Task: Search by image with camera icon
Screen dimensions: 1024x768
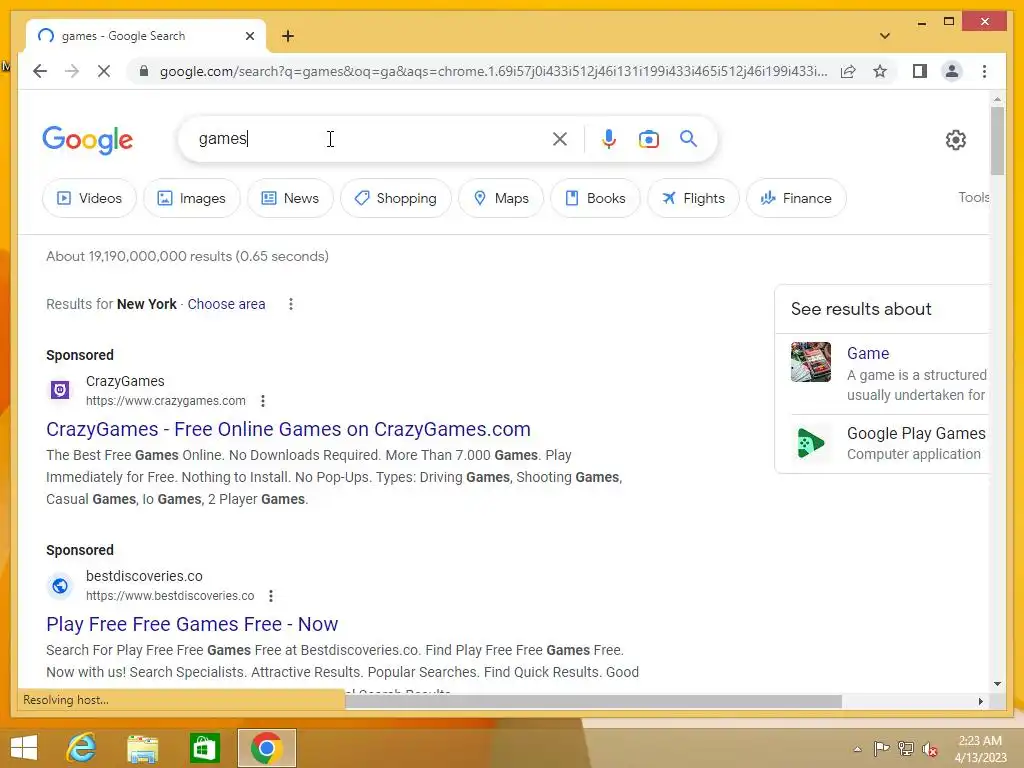Action: tap(648, 139)
